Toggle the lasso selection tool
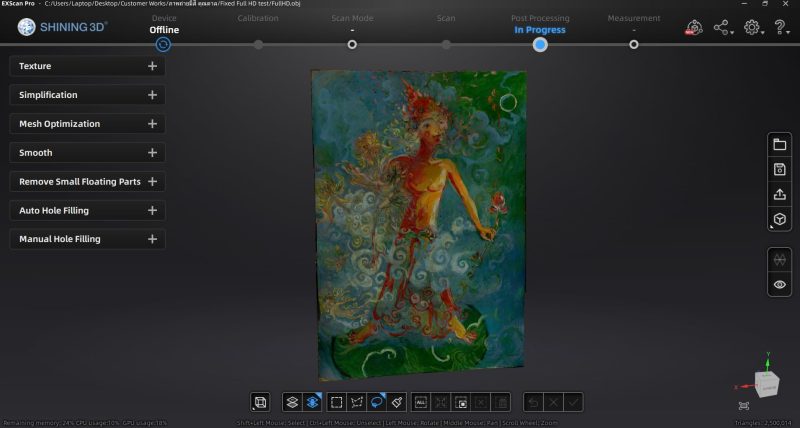800x428 pixels. pyautogui.click(x=377, y=402)
